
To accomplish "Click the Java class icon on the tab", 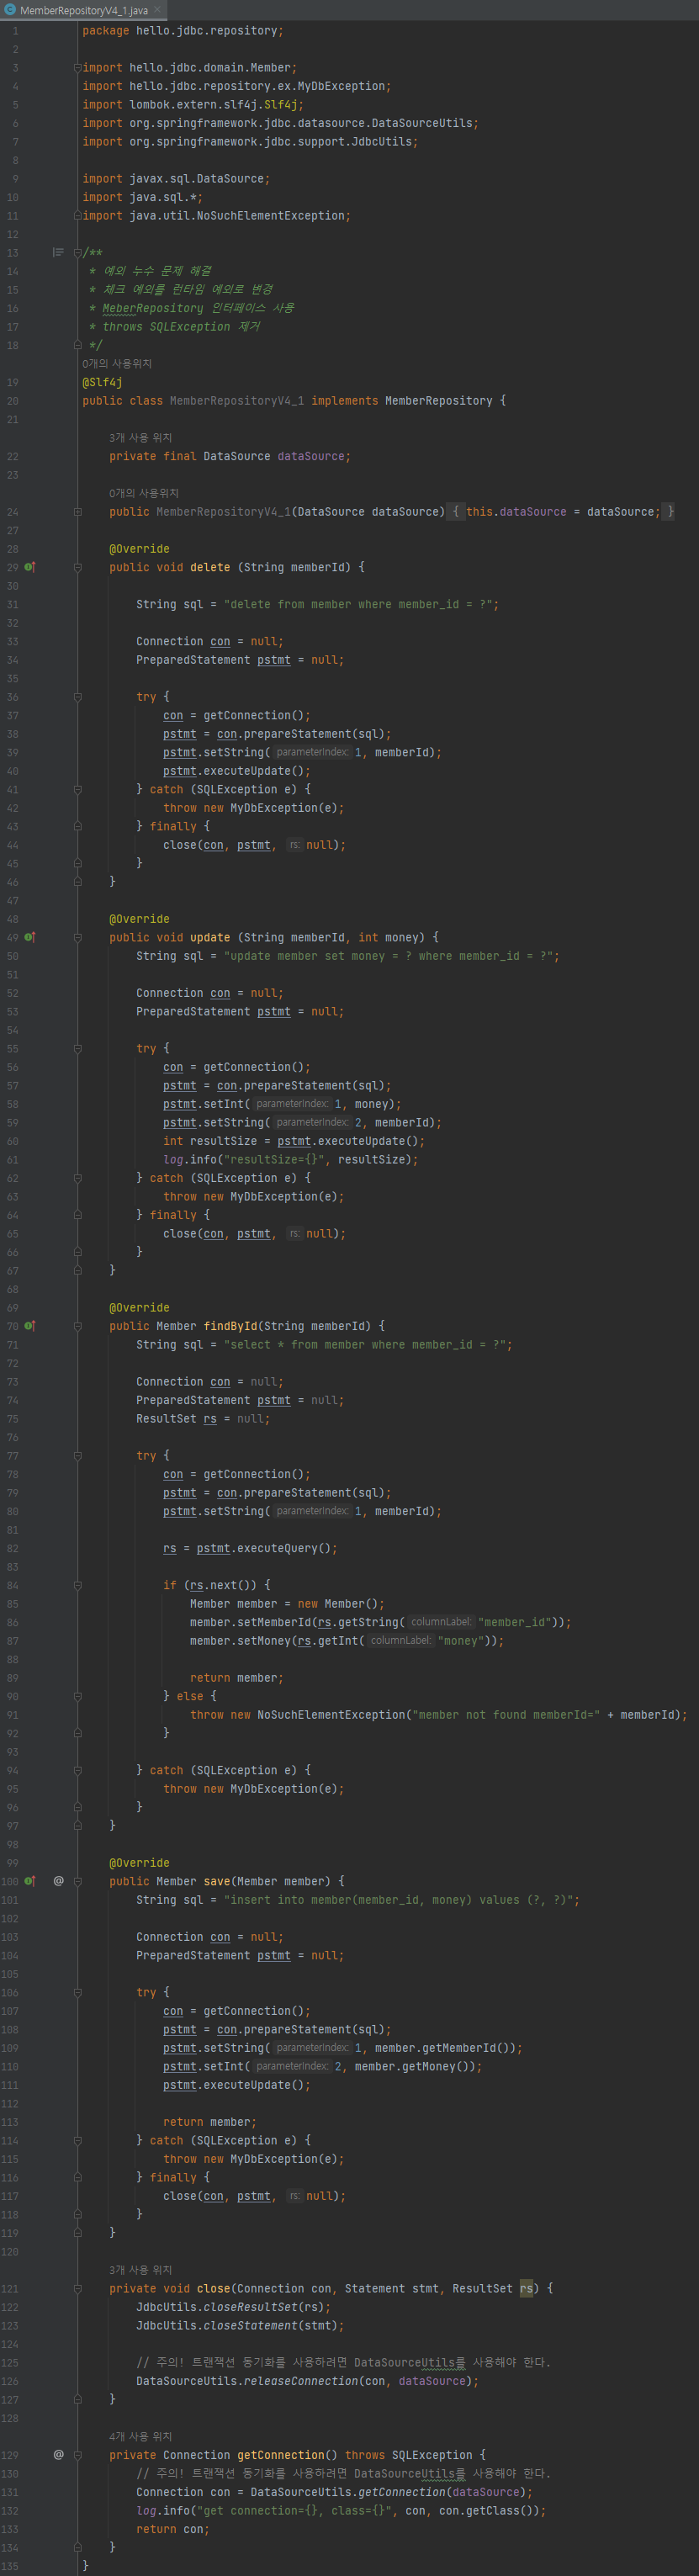I will click(x=11, y=10).
